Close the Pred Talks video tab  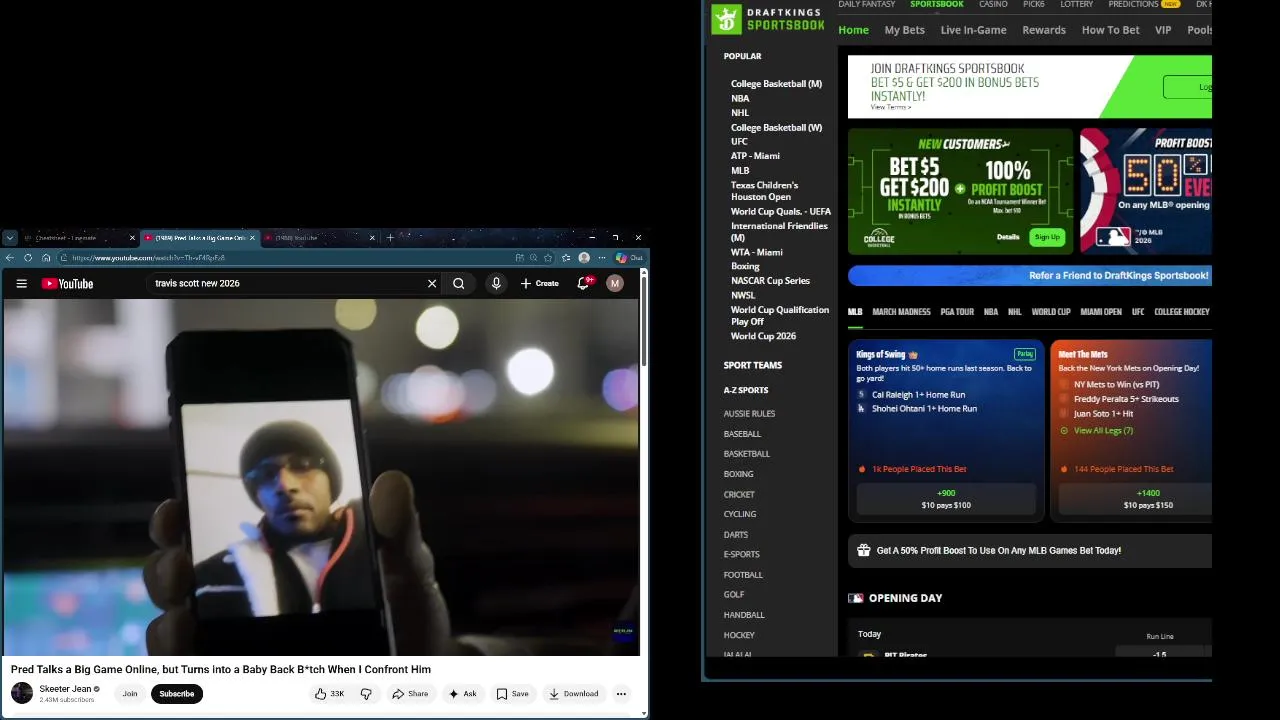click(253, 238)
